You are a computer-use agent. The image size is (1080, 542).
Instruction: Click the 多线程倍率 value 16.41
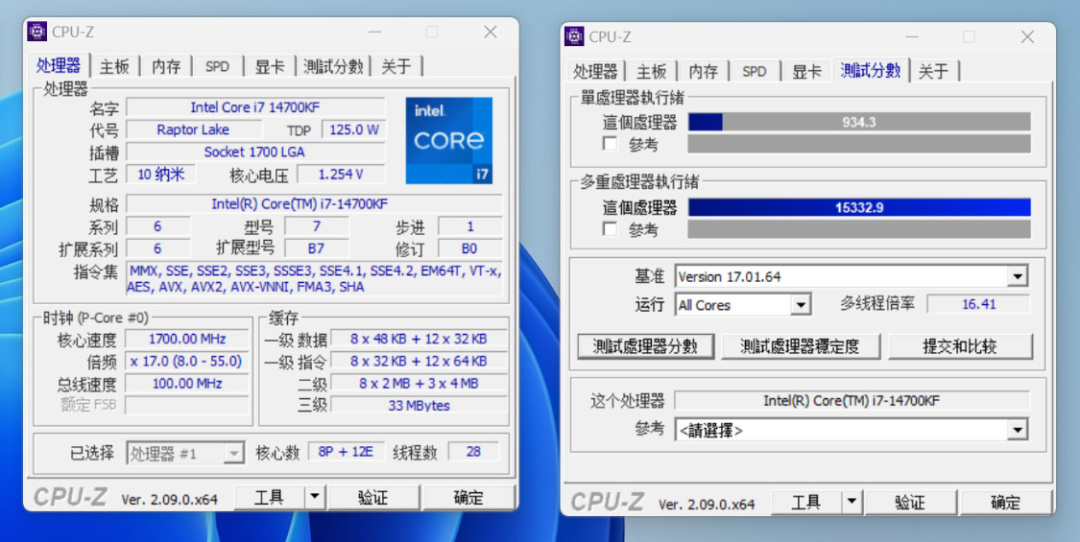[x=979, y=304]
